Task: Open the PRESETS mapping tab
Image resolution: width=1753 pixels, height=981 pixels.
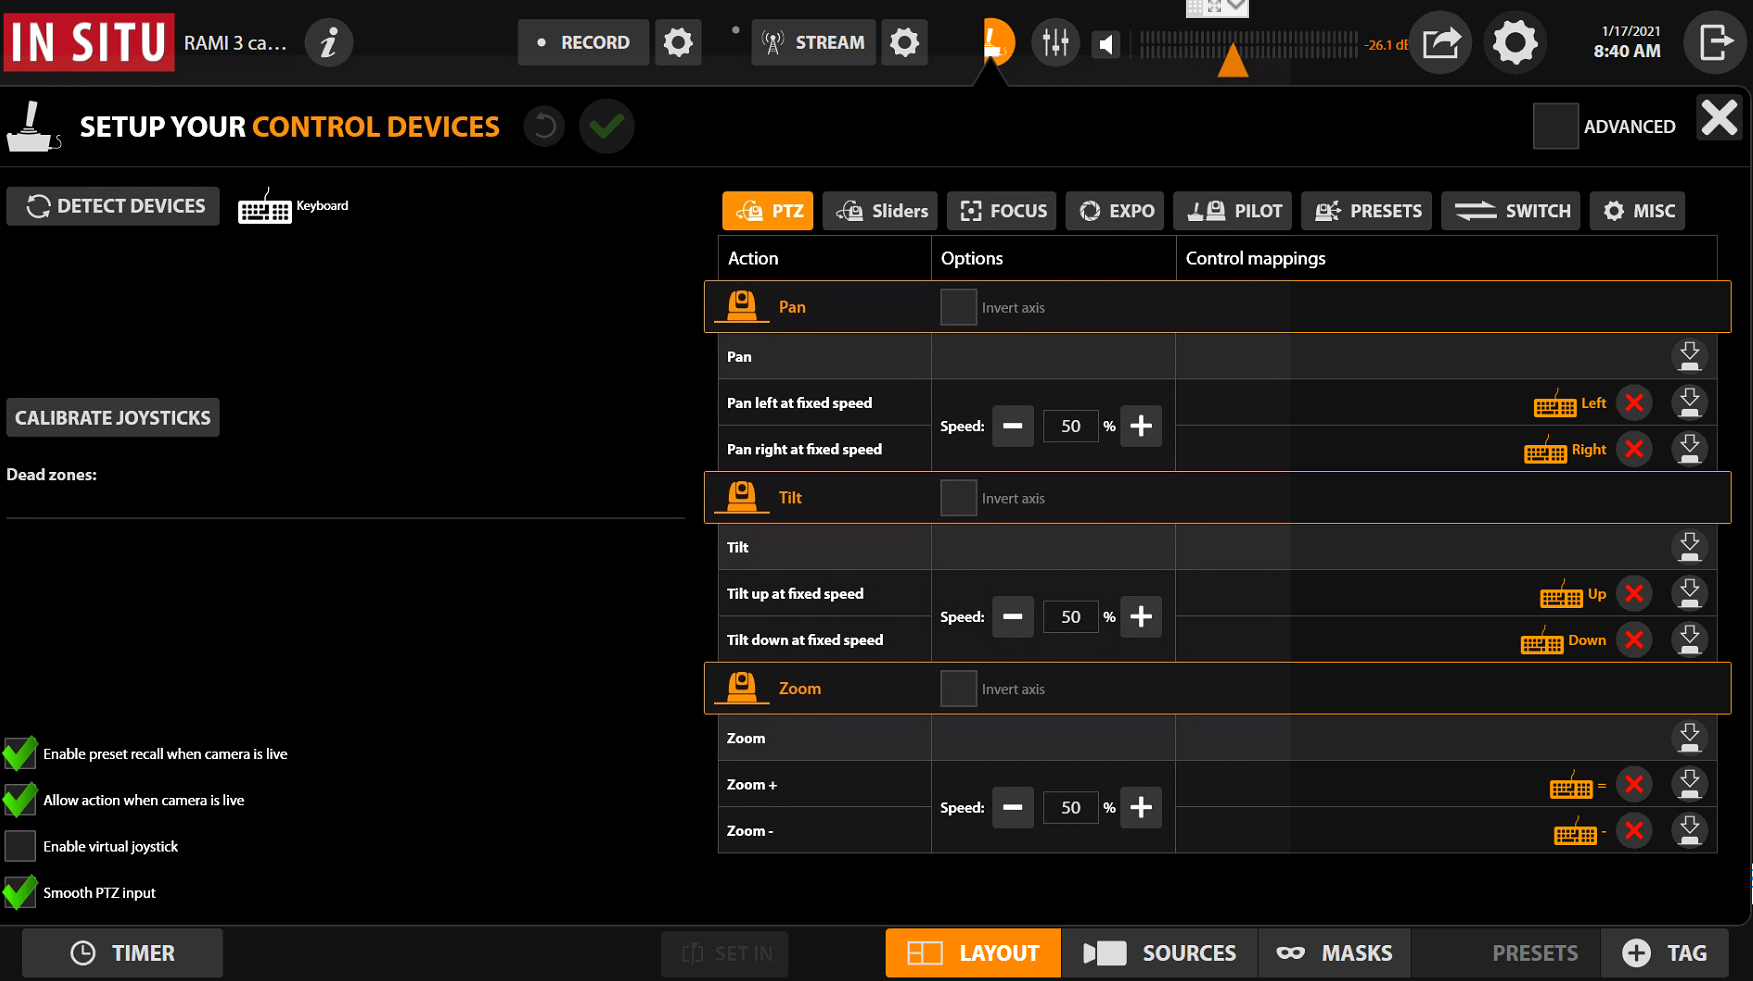Action: 1367,211
